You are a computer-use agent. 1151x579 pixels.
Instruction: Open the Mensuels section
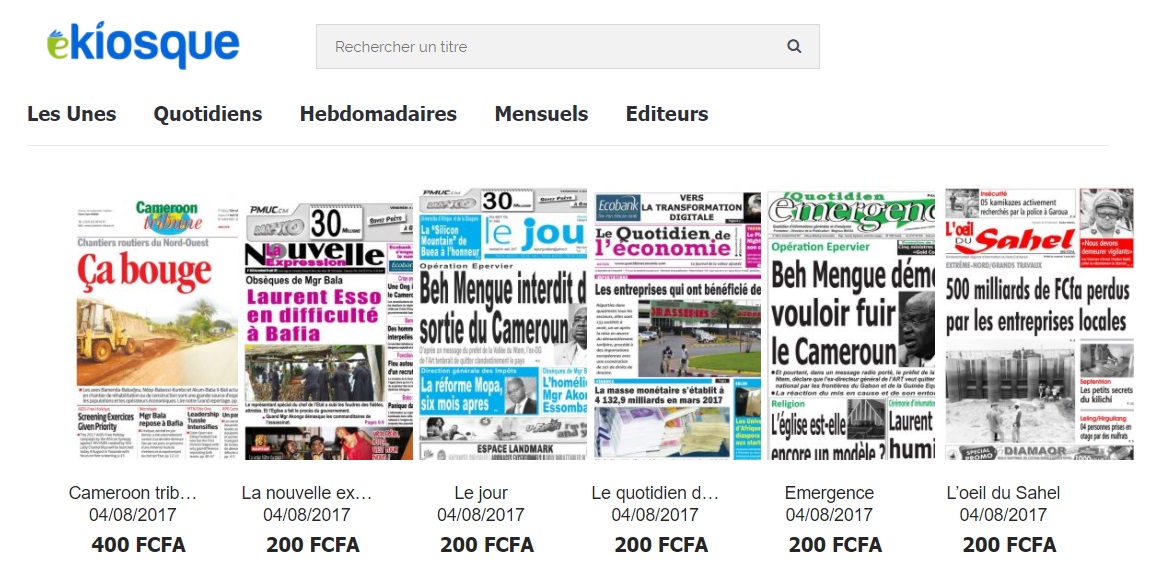coord(542,114)
